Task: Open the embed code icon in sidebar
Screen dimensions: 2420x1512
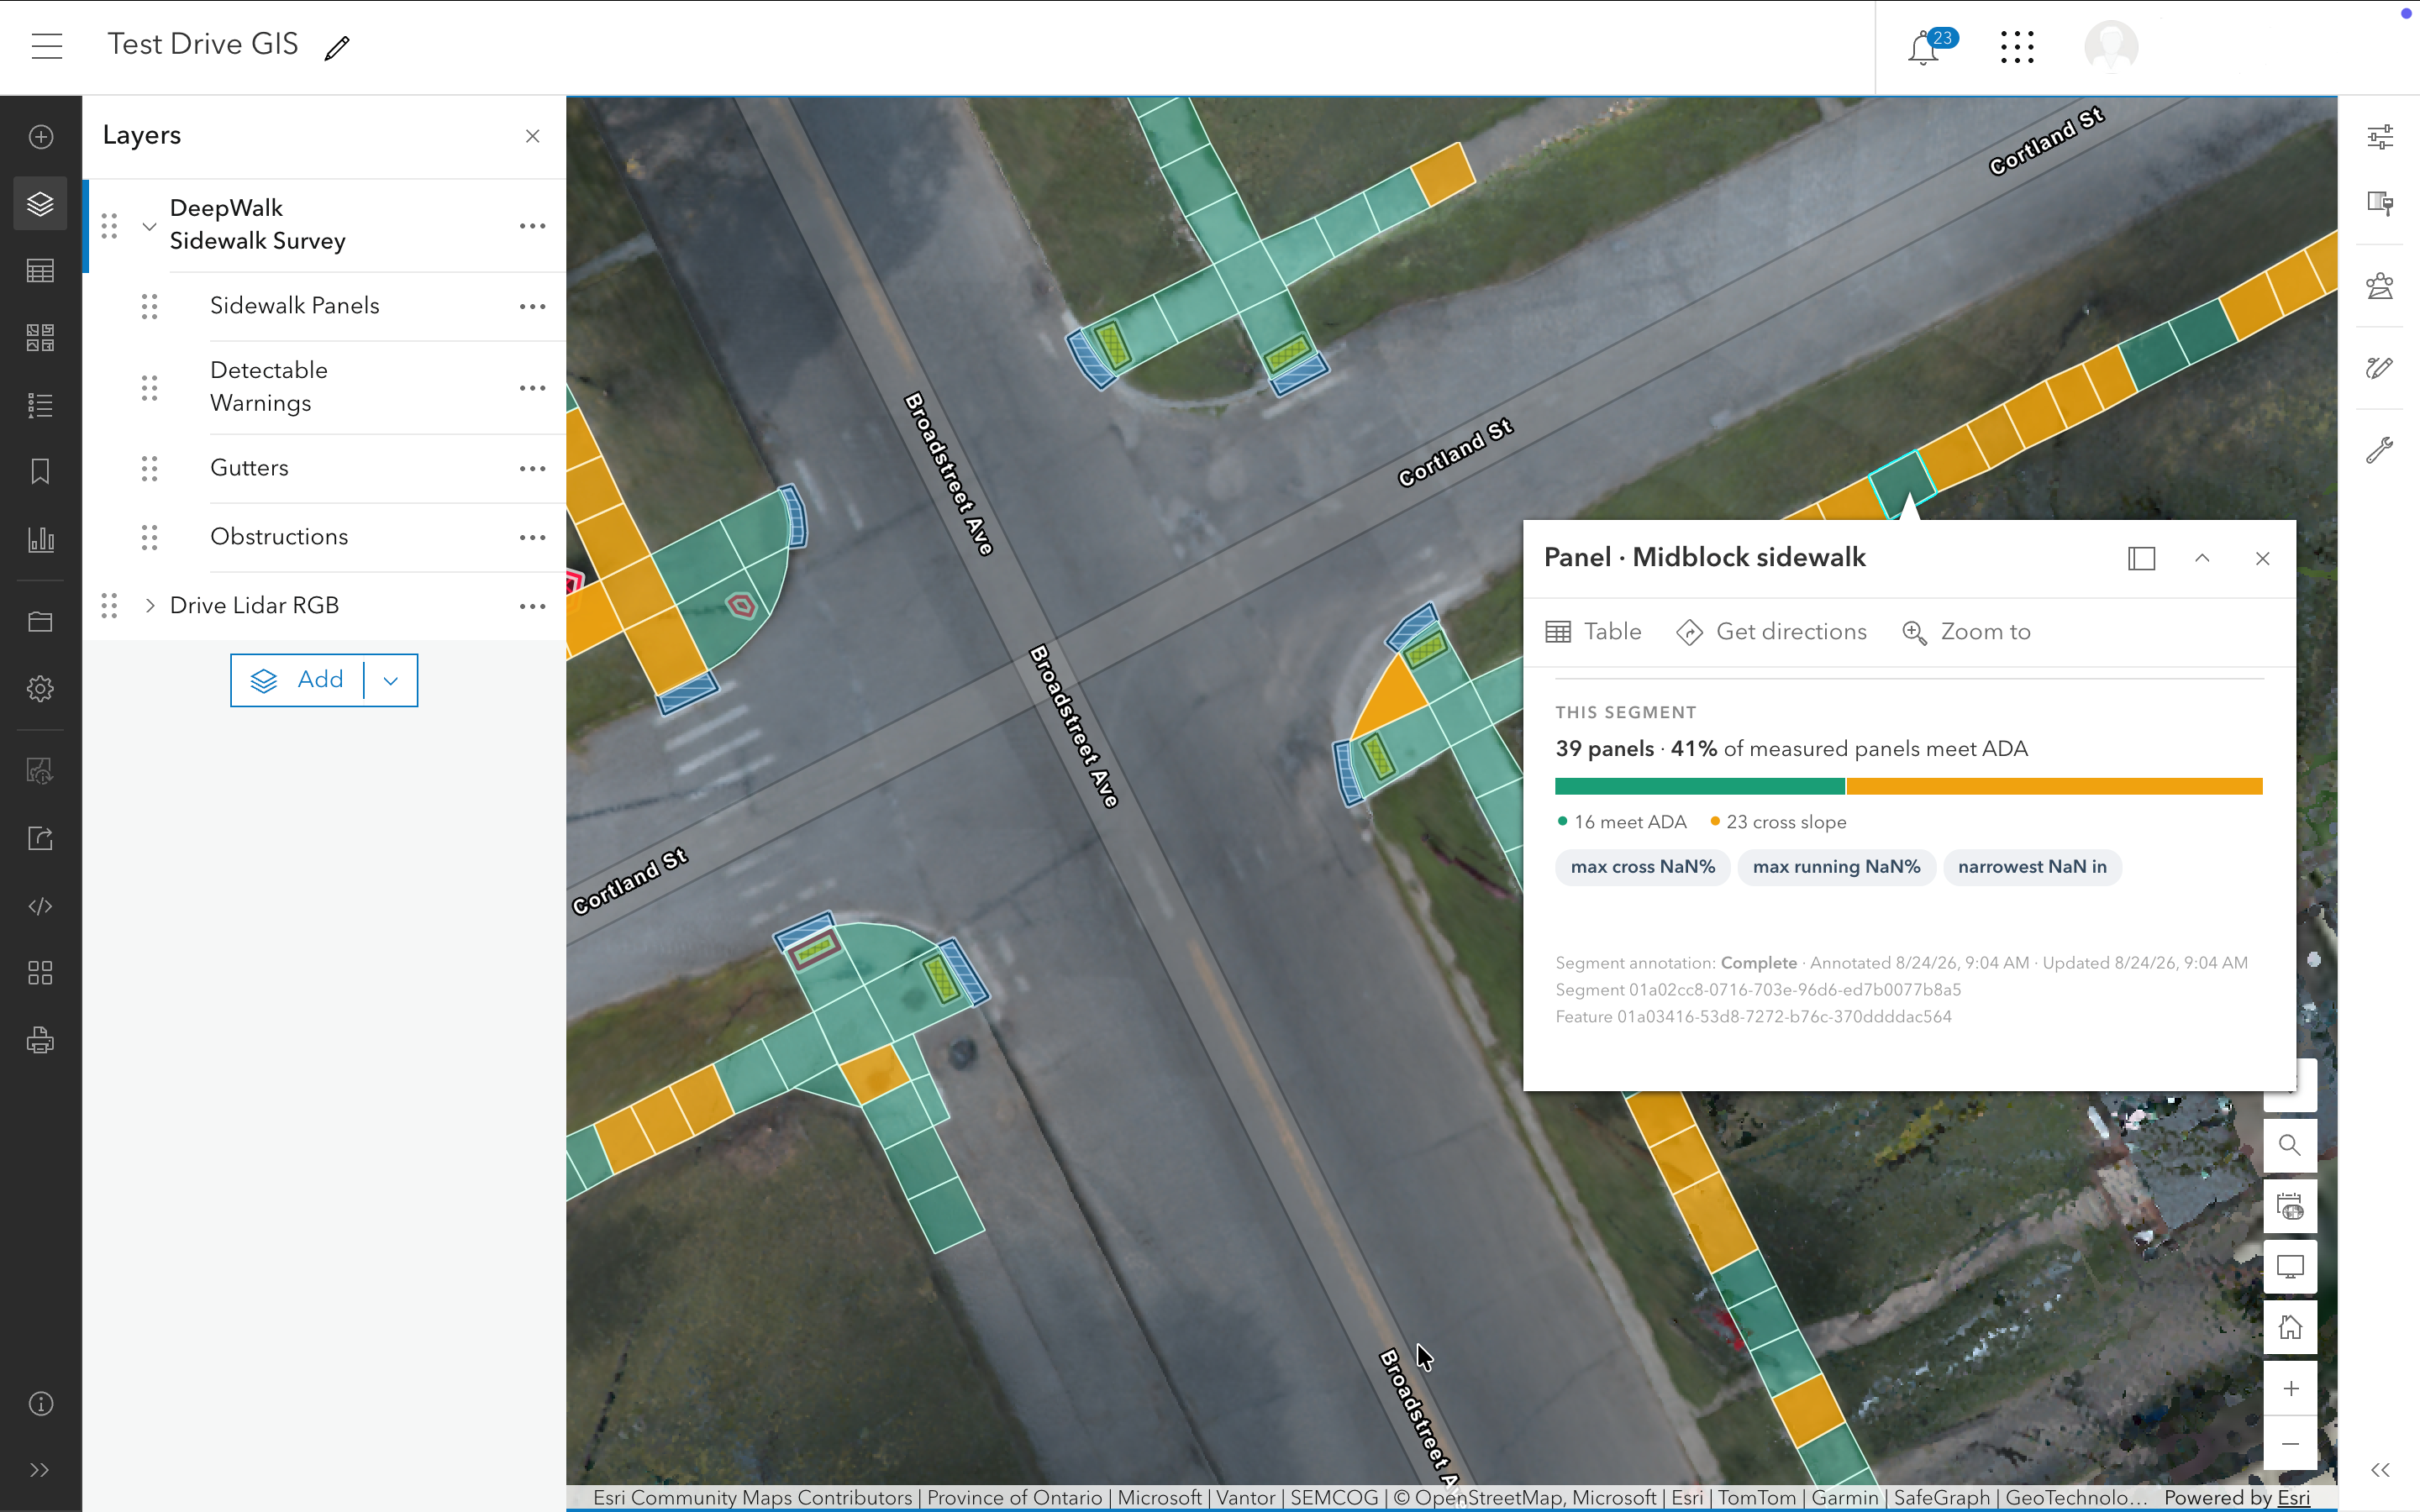Action: click(41, 906)
